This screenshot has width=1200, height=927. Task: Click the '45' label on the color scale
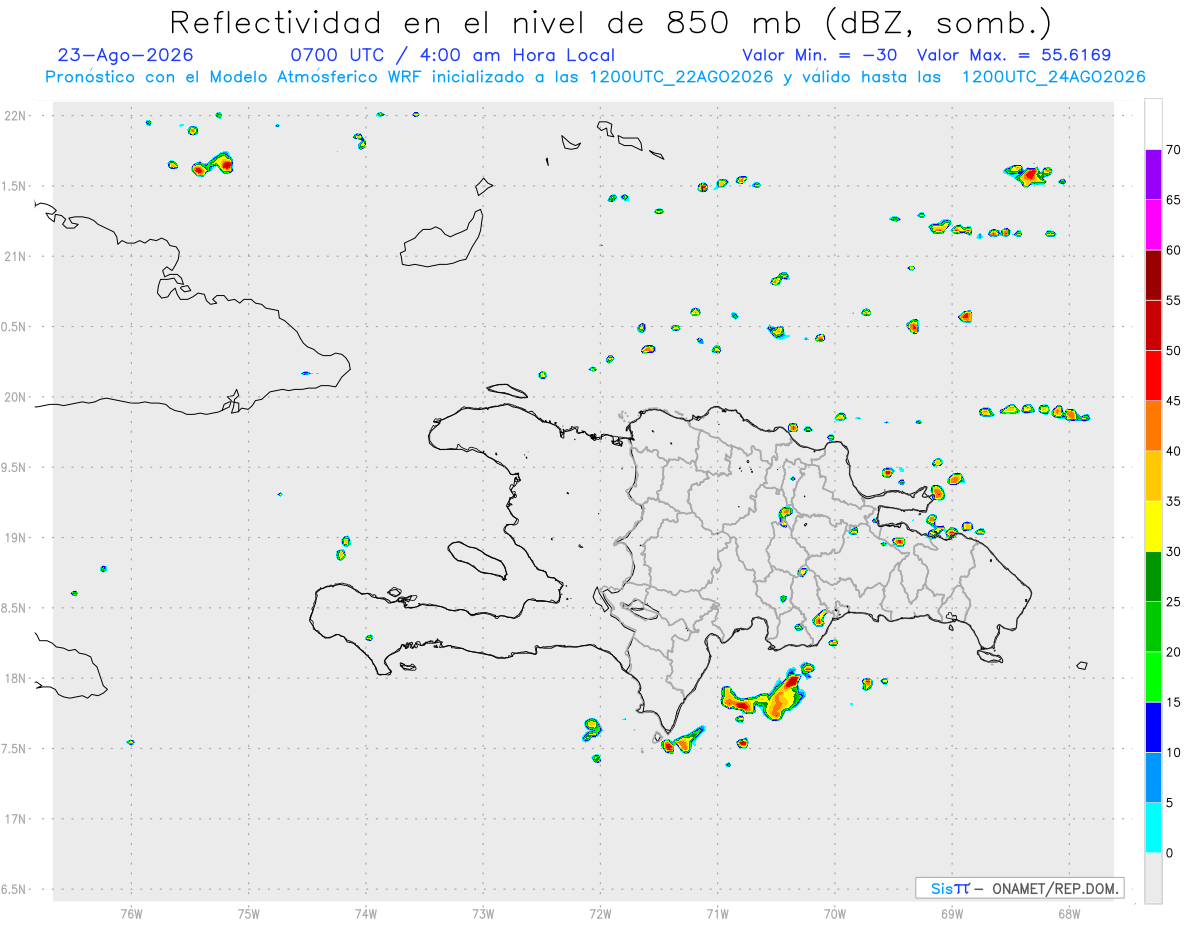pyautogui.click(x=1174, y=401)
